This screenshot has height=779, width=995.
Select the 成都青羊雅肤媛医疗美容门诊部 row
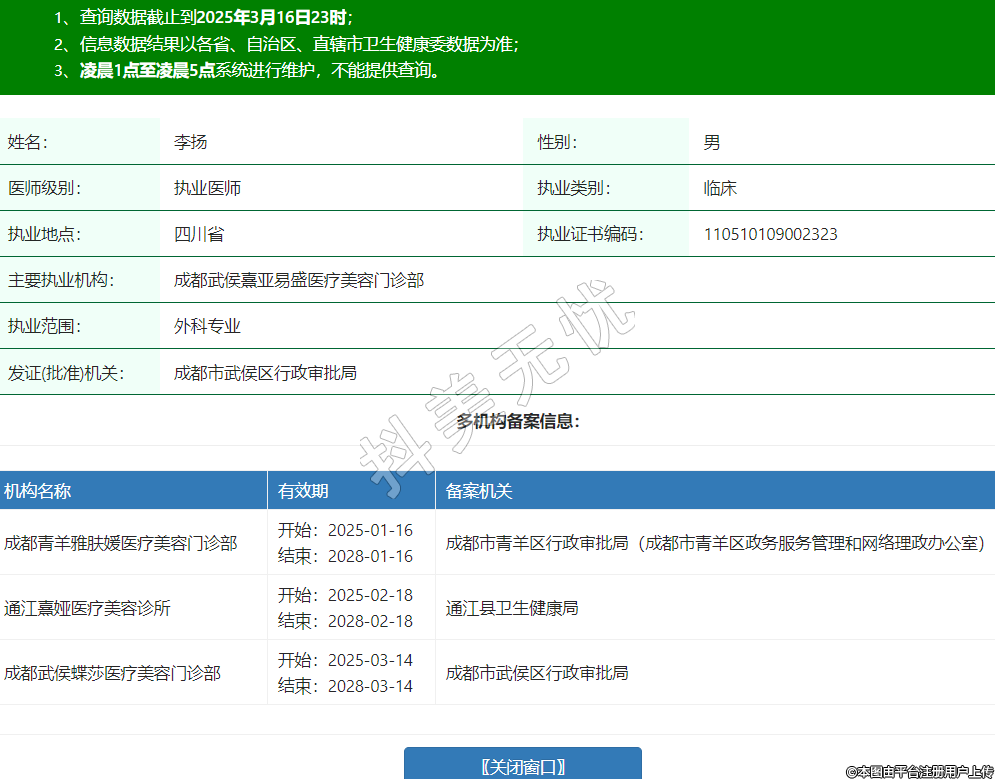coord(121,543)
